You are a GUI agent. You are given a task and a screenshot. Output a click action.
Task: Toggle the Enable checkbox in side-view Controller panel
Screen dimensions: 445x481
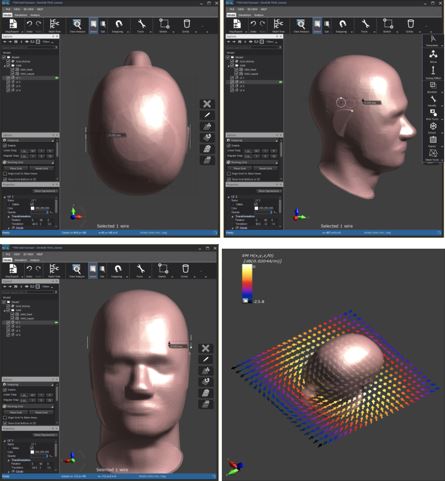click(x=229, y=146)
